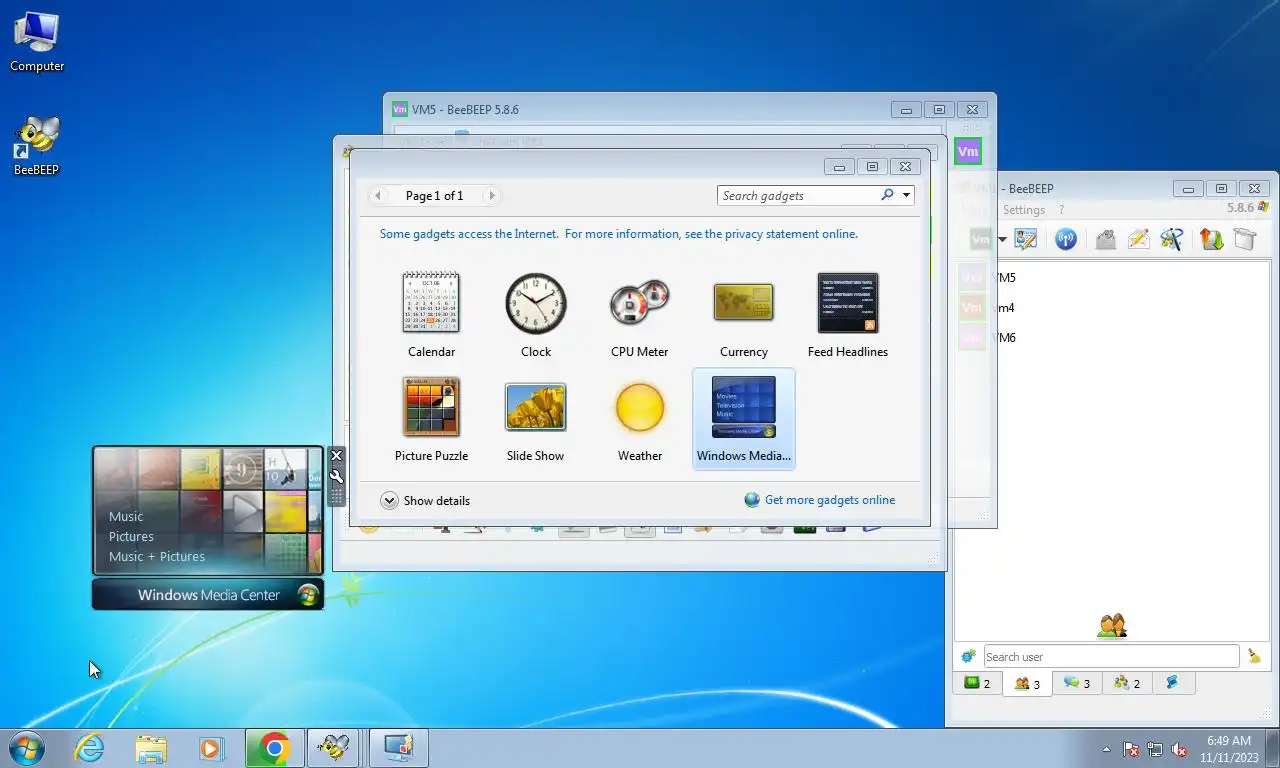Click the Vm avatar in VM5 window
This screenshot has width=1280, height=768.
[967, 152]
